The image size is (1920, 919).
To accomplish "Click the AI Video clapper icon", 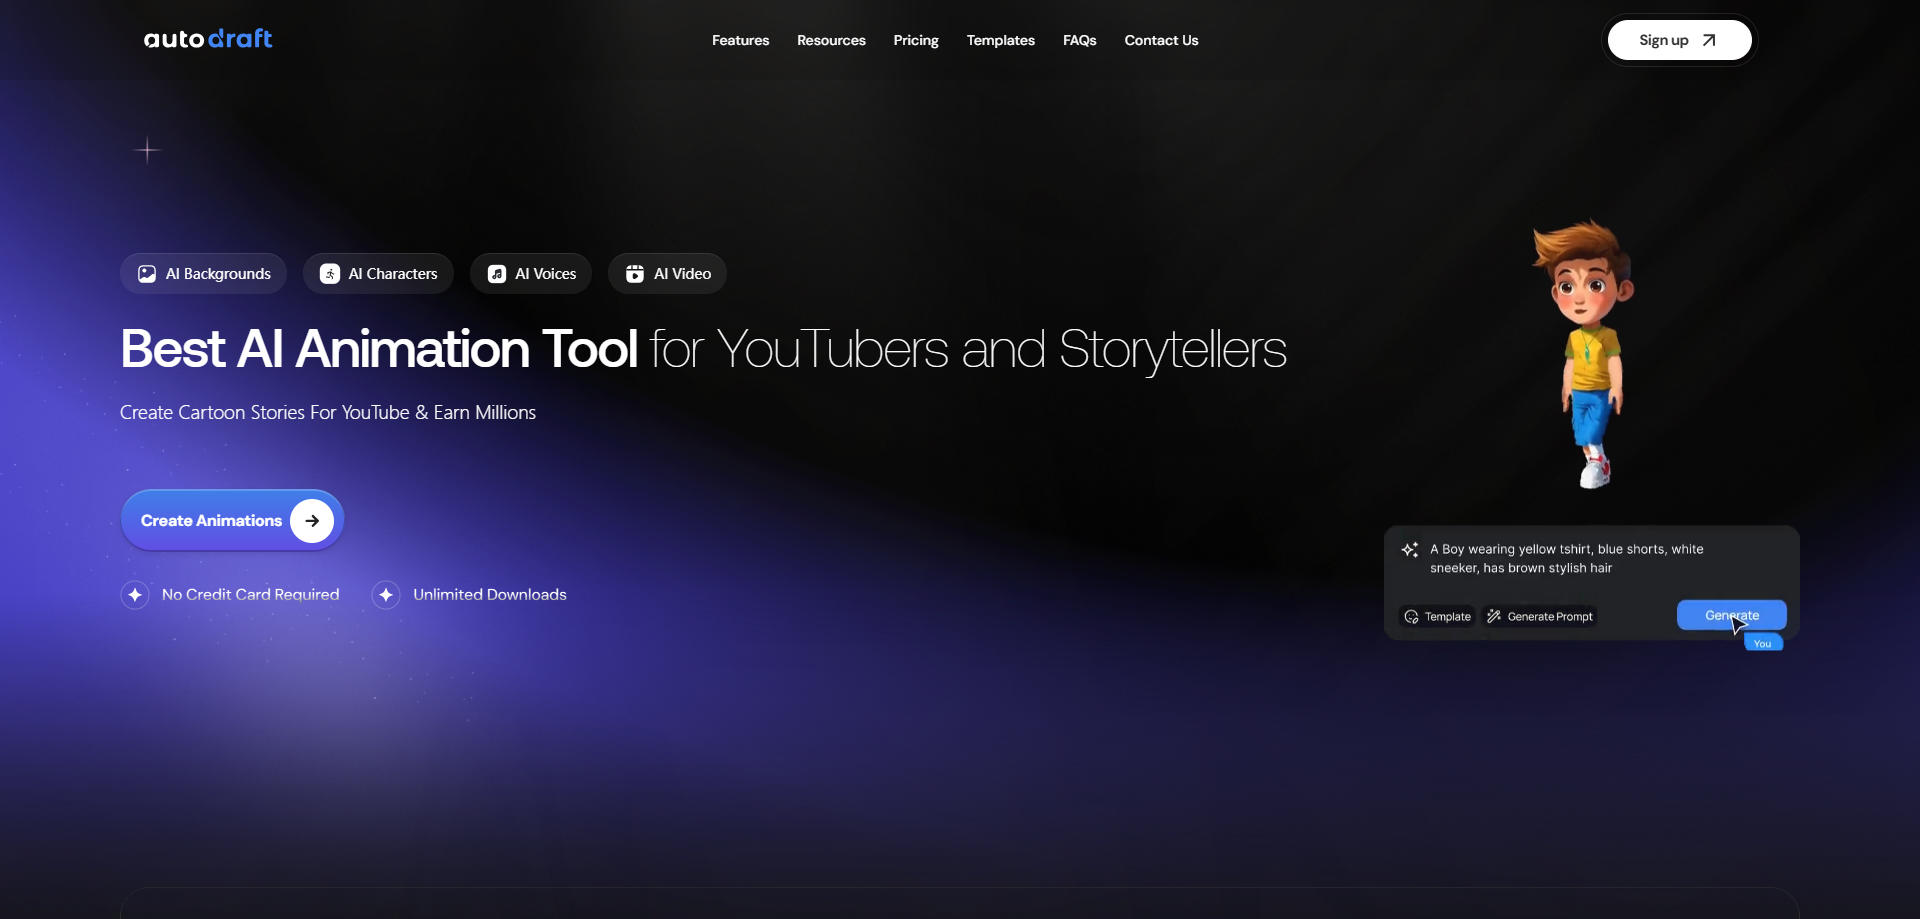I will pyautogui.click(x=635, y=274).
